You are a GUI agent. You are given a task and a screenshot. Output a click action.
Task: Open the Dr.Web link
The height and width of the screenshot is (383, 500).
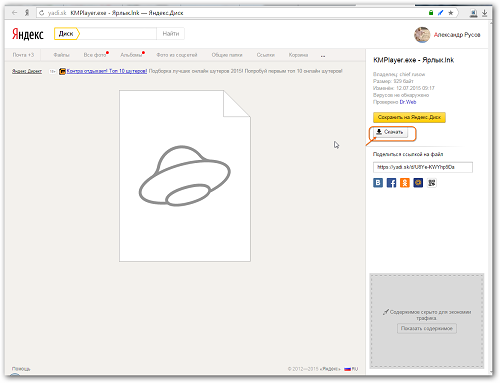click(408, 102)
